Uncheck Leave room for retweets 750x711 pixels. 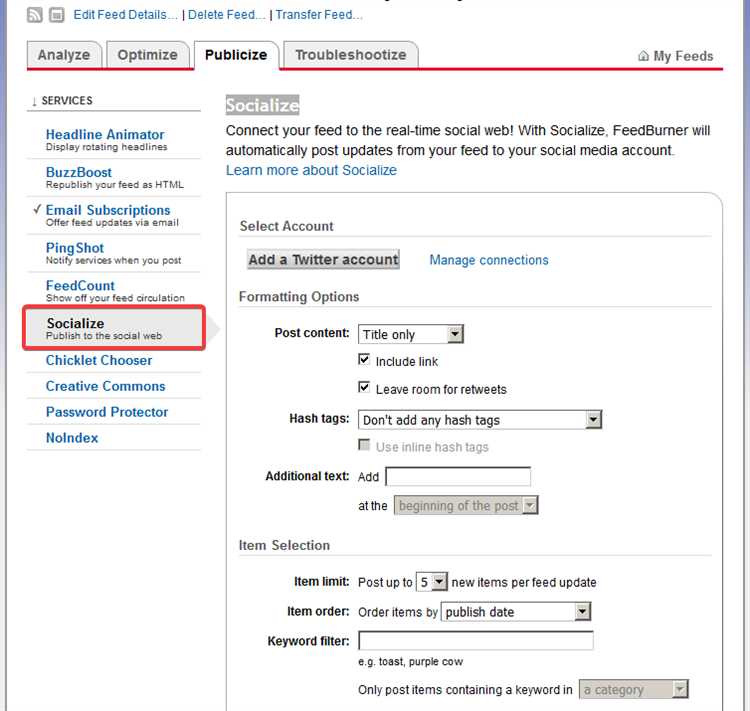coord(364,387)
